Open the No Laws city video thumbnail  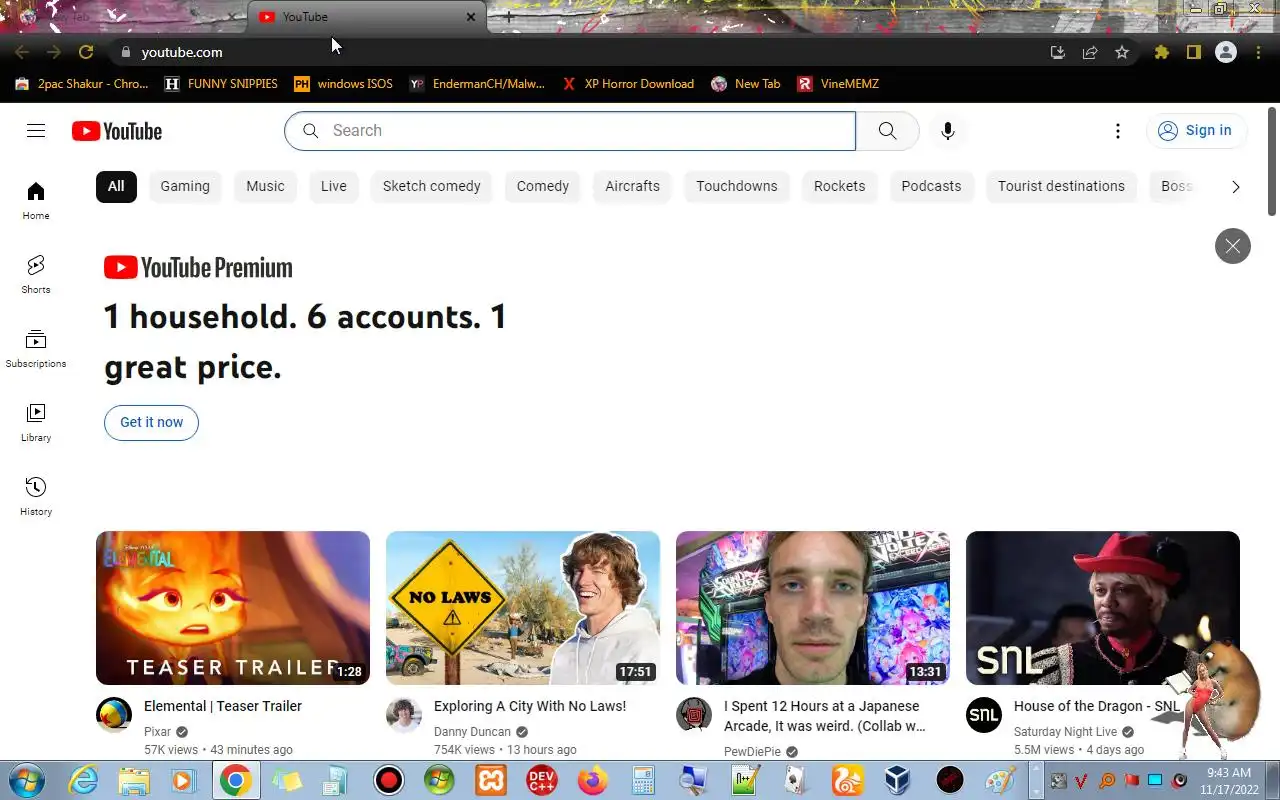523,608
